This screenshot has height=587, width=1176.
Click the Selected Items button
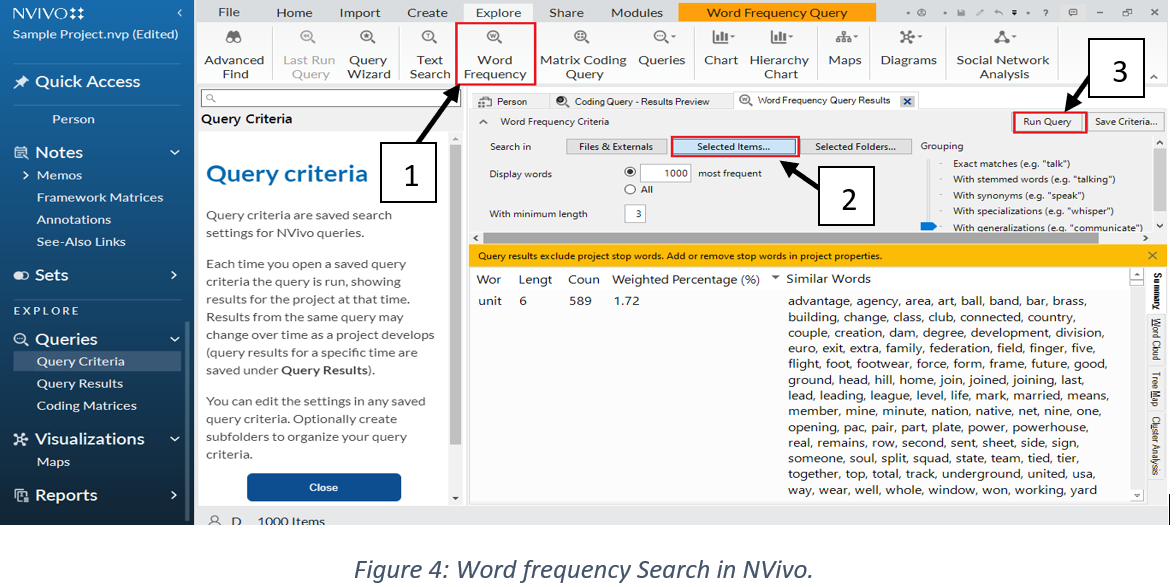(x=734, y=145)
